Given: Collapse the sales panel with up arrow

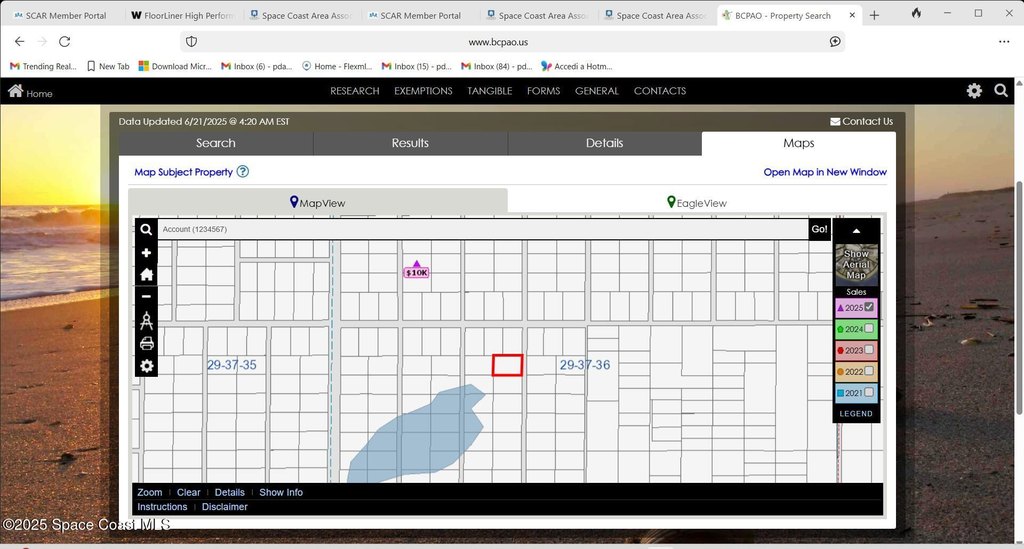Looking at the screenshot, I should point(856,231).
